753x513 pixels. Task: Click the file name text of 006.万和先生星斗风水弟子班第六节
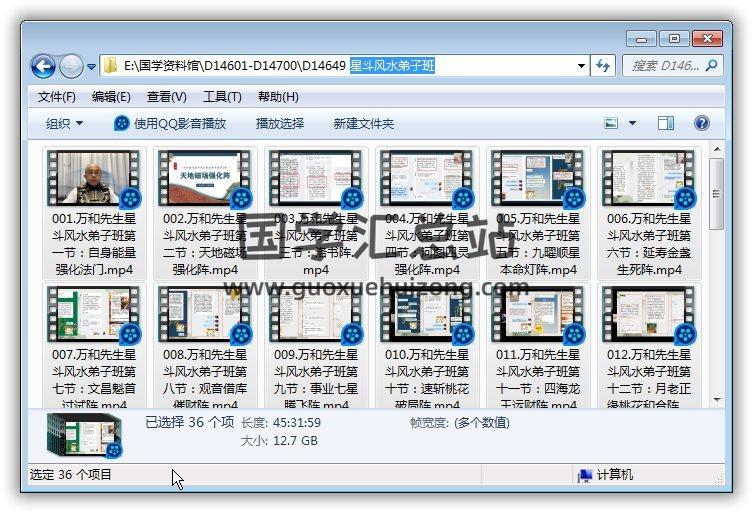pos(649,244)
